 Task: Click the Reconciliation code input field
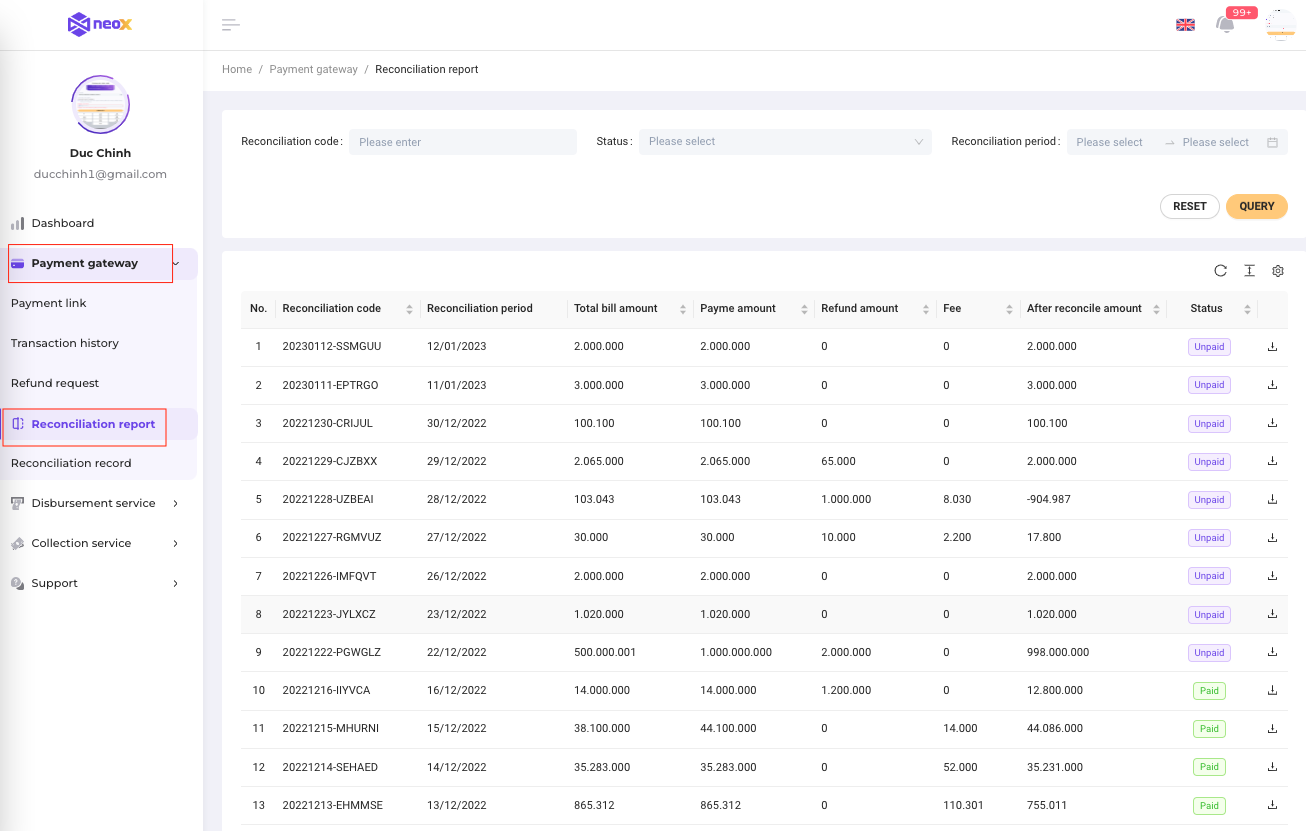463,142
